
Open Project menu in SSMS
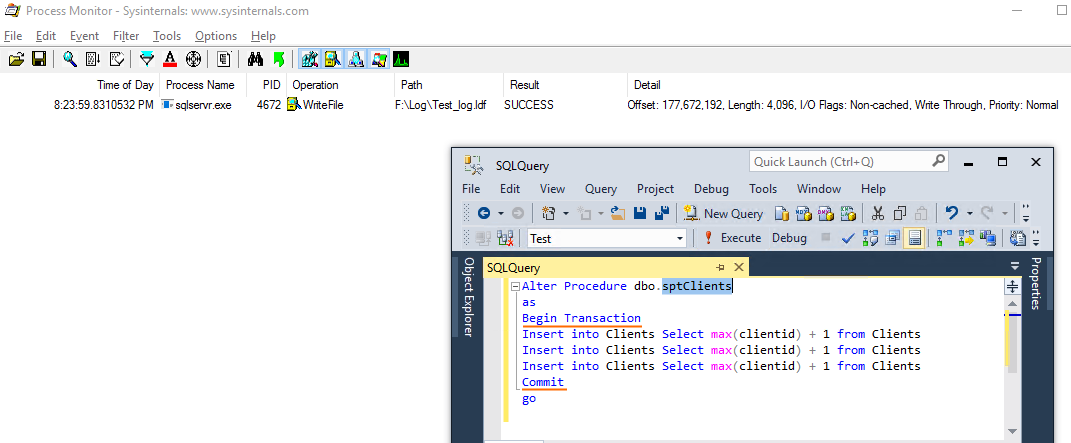(x=655, y=189)
